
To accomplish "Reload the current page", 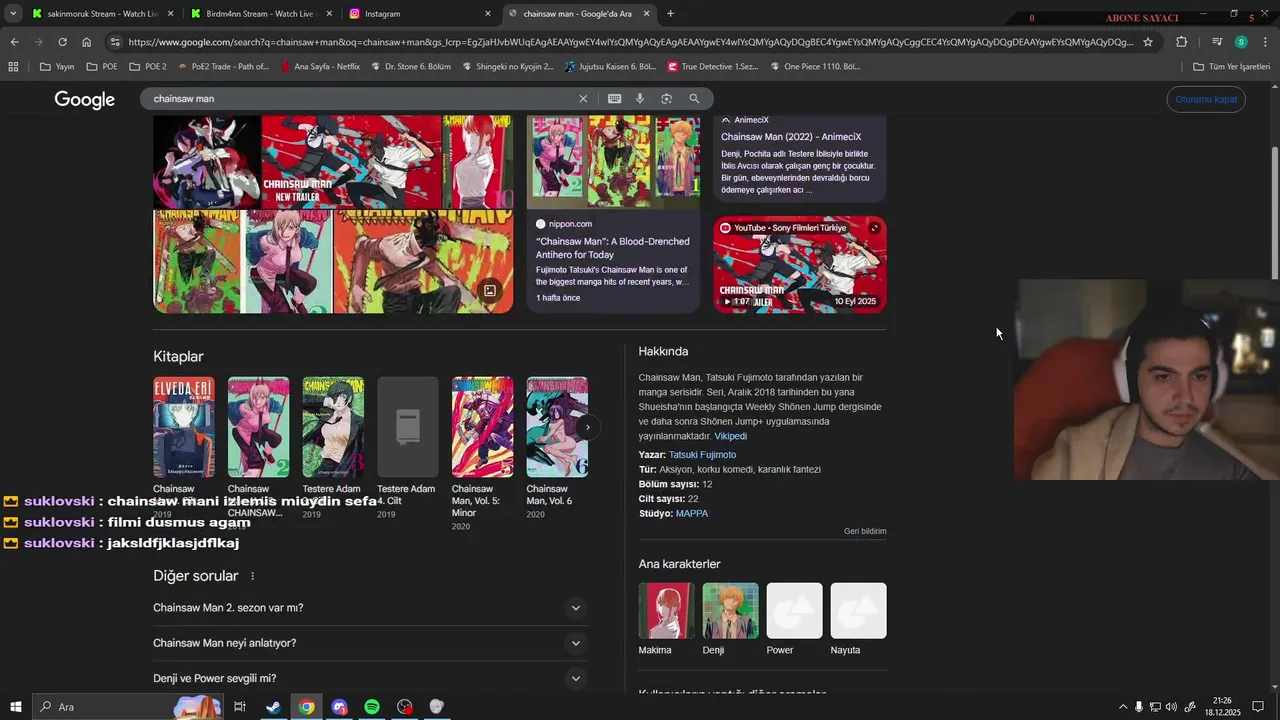I will 62,42.
